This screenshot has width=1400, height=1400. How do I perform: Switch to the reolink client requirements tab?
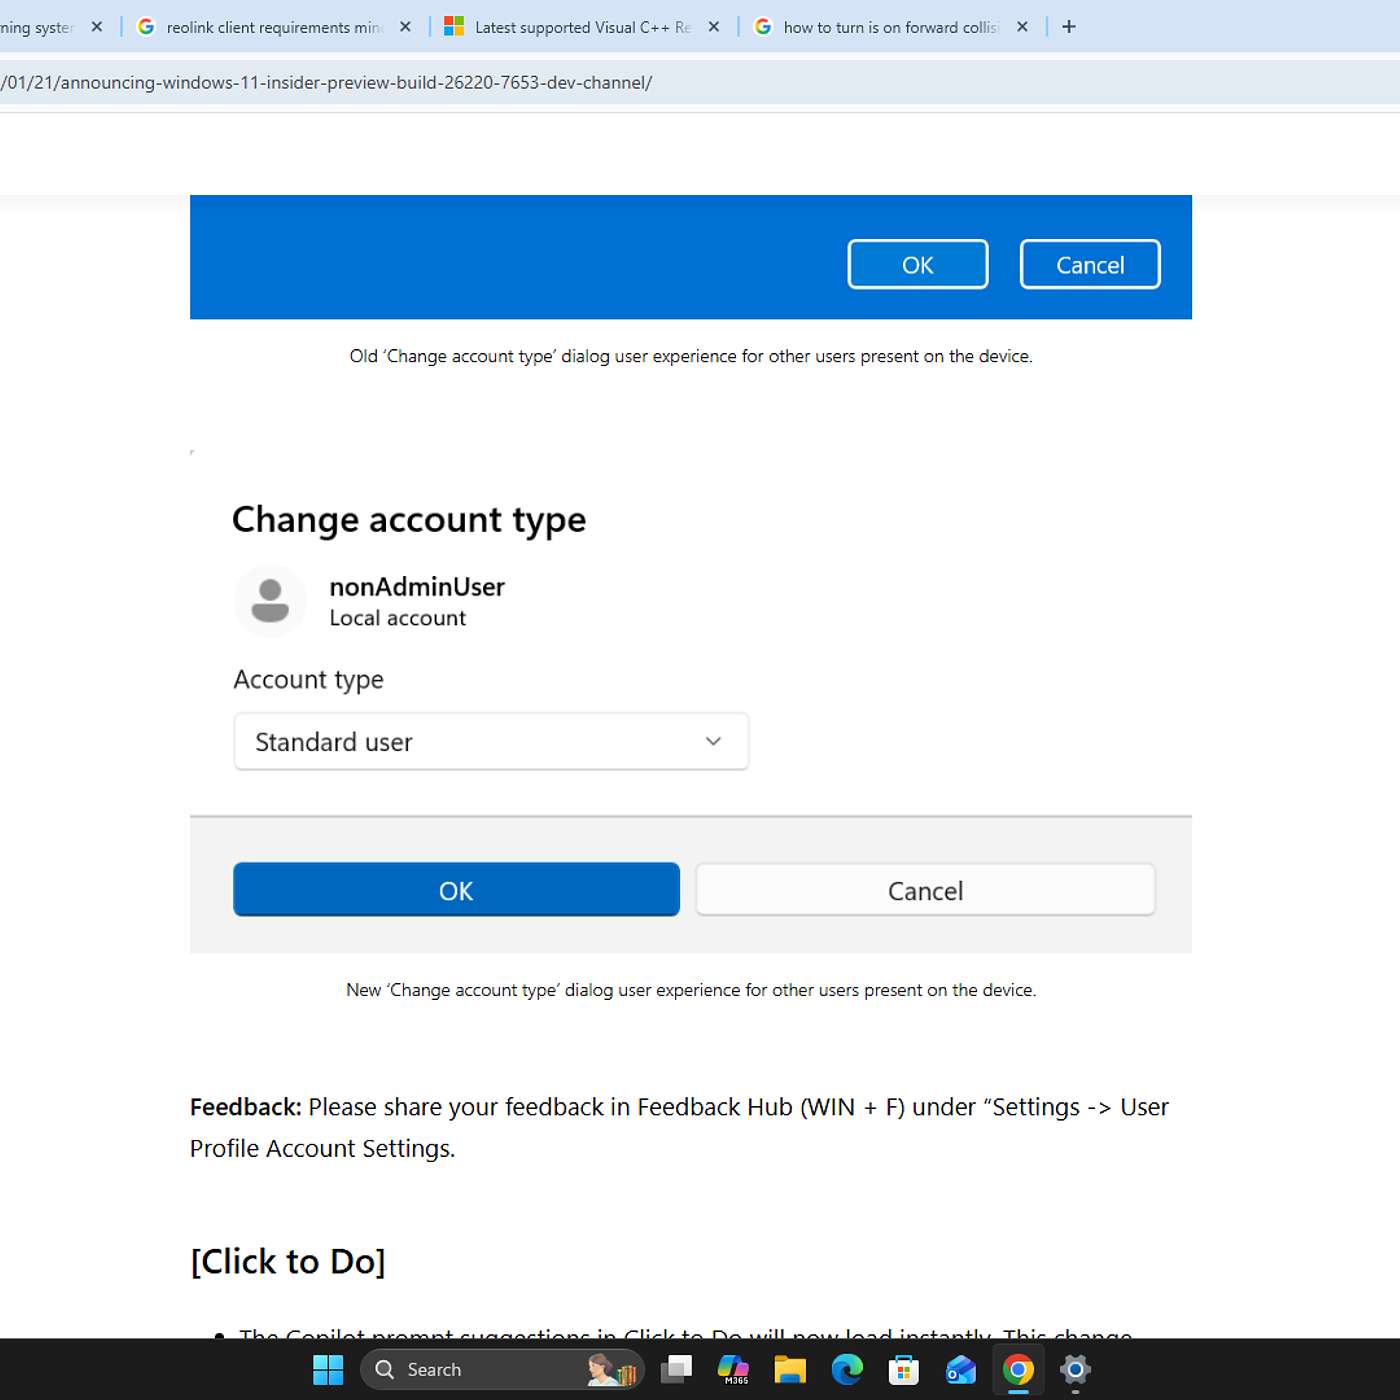(270, 27)
